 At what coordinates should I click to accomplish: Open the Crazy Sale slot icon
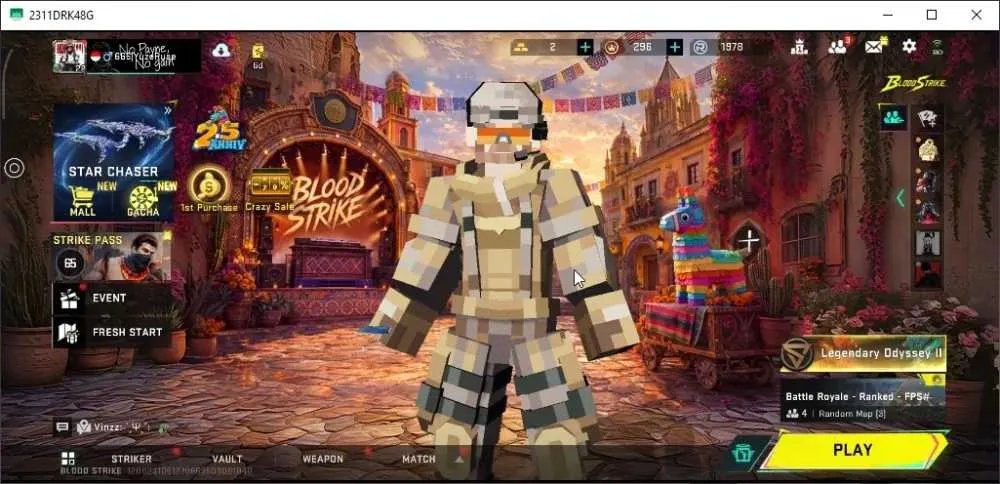click(x=270, y=190)
